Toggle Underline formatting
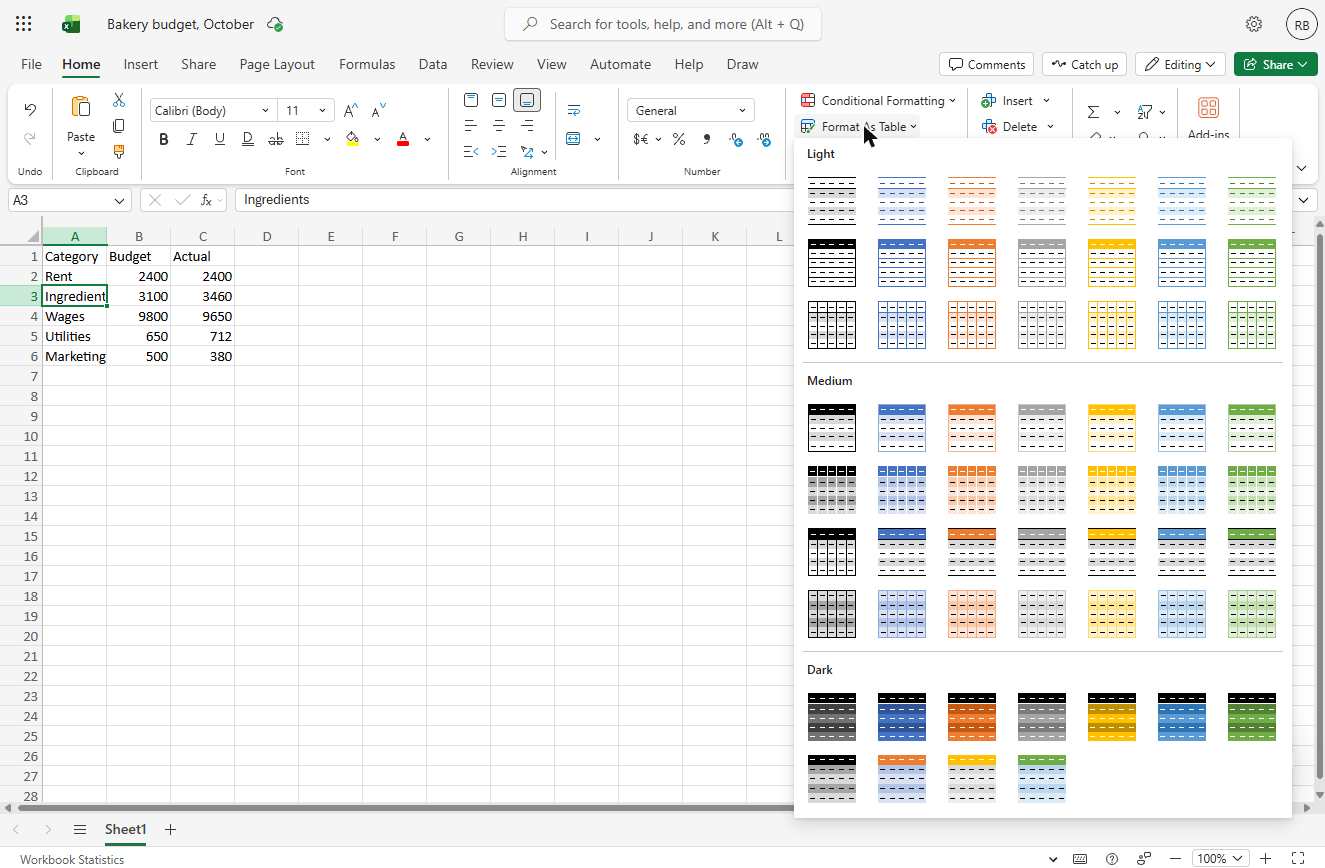Viewport: 1325px width, 868px height. pyautogui.click(x=220, y=139)
